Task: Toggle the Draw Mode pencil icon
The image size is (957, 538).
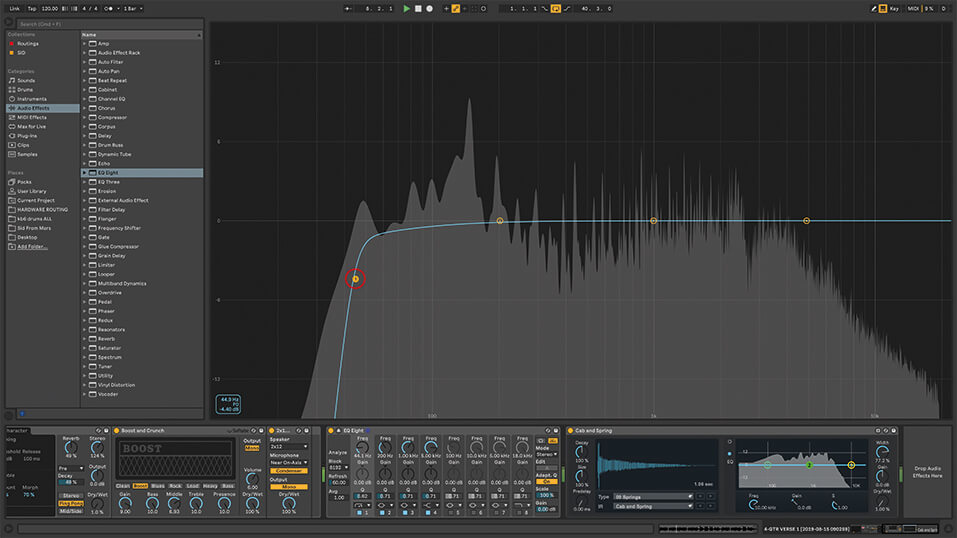Action: point(873,9)
